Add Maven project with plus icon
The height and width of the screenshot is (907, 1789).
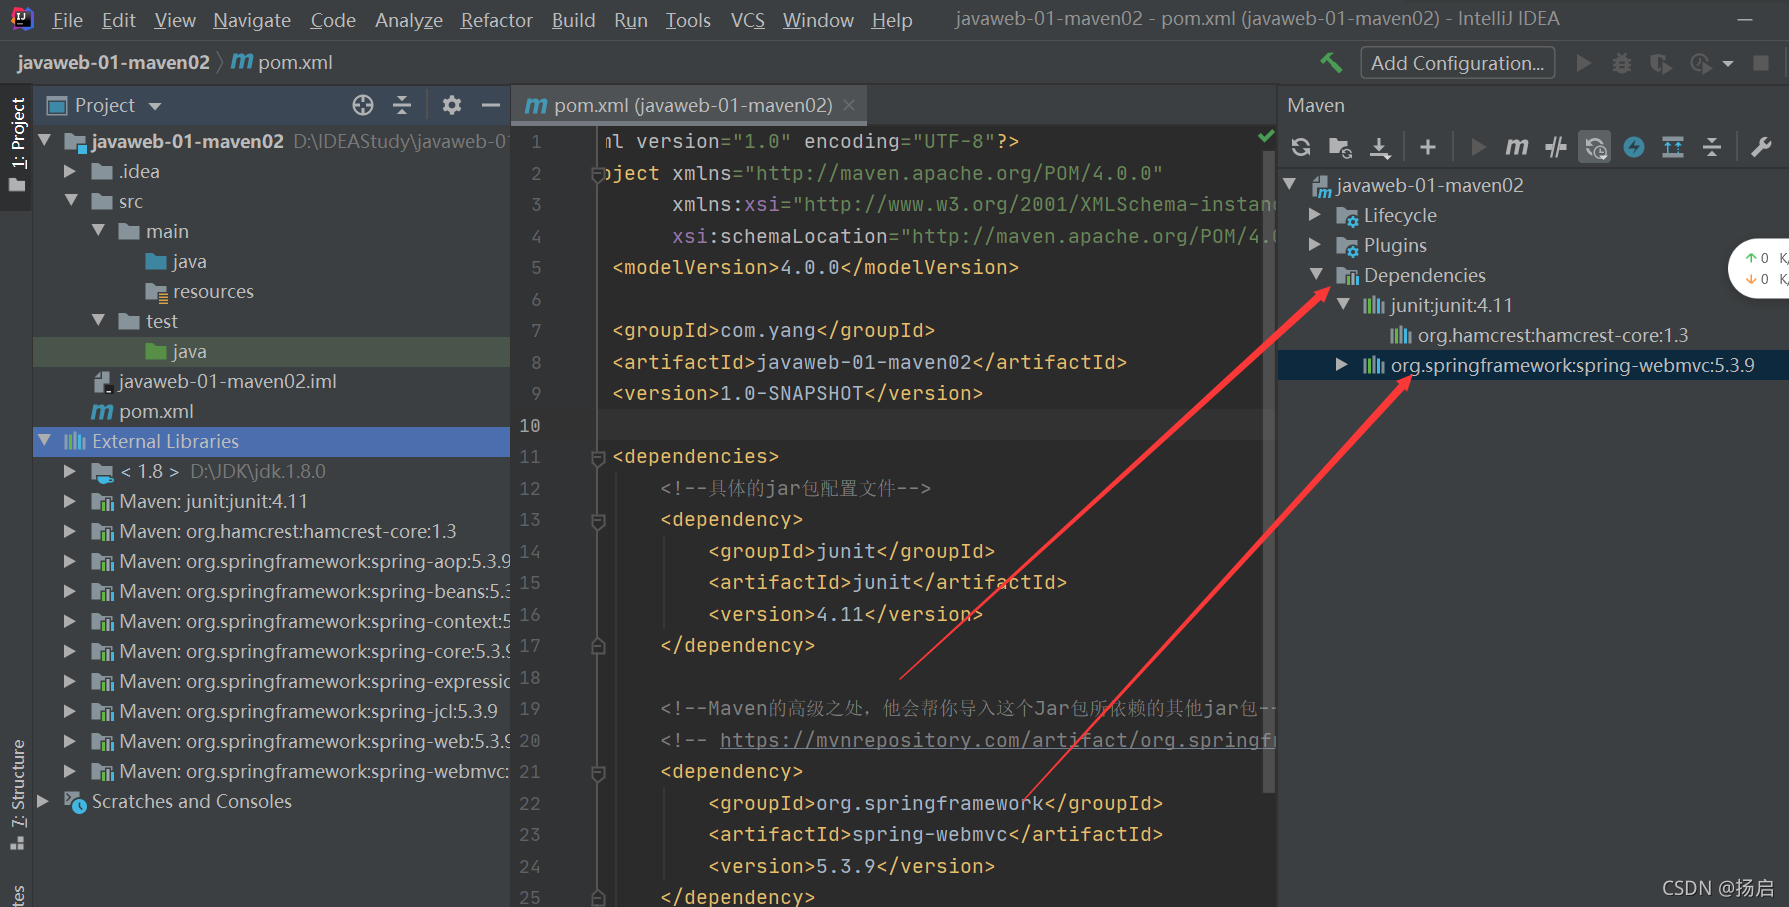click(1428, 147)
